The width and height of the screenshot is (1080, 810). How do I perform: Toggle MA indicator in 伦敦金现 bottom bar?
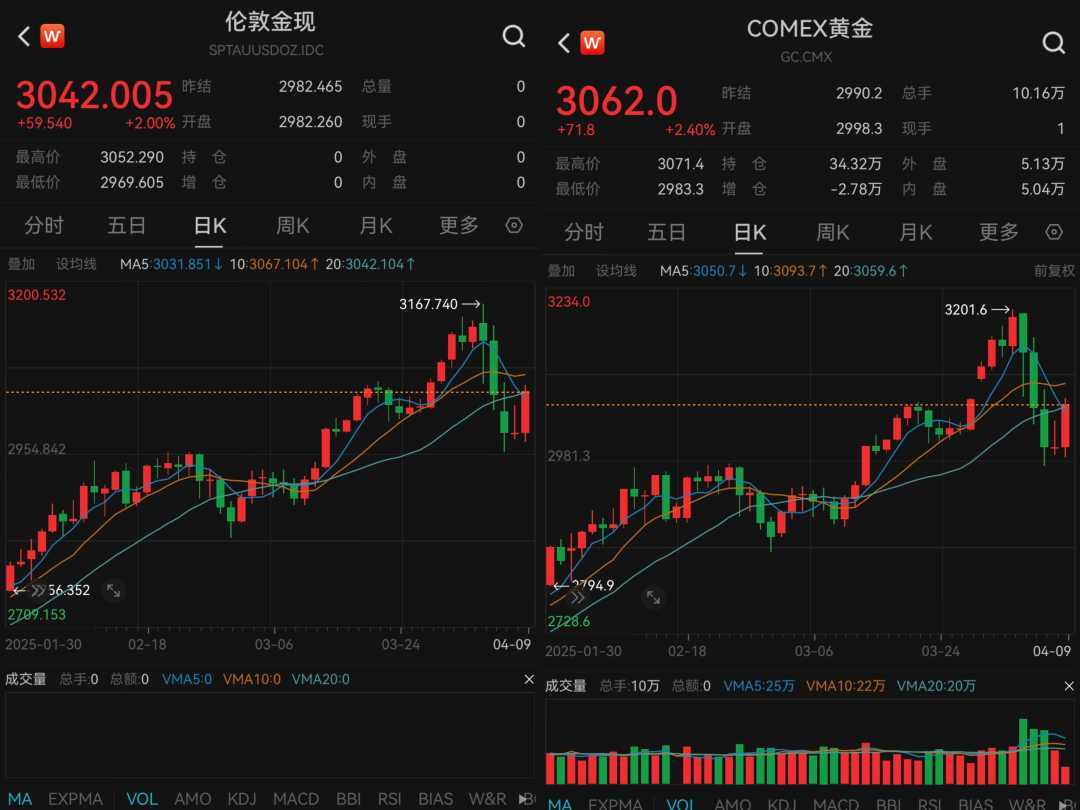point(20,799)
